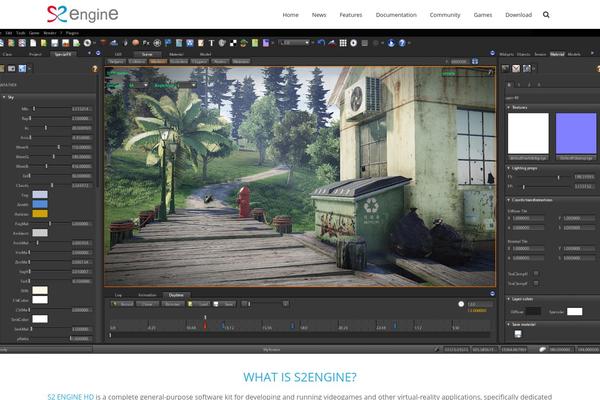Click the orange question mark in SpecialFX panel

[95, 69]
